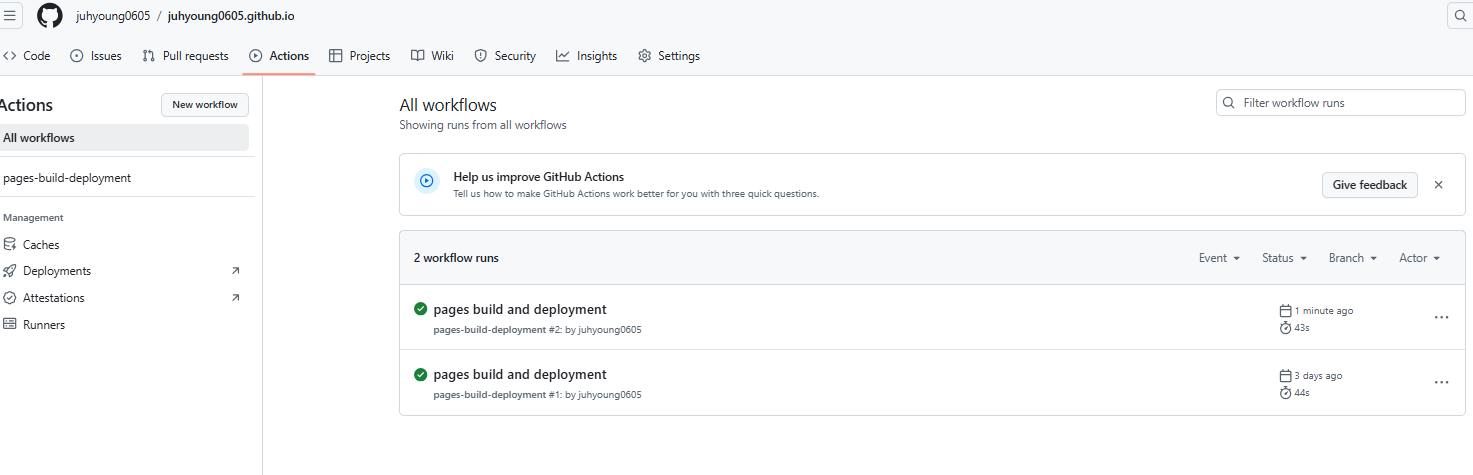This screenshot has width=1473, height=475.
Task: Select the Actions tab
Action: point(279,56)
